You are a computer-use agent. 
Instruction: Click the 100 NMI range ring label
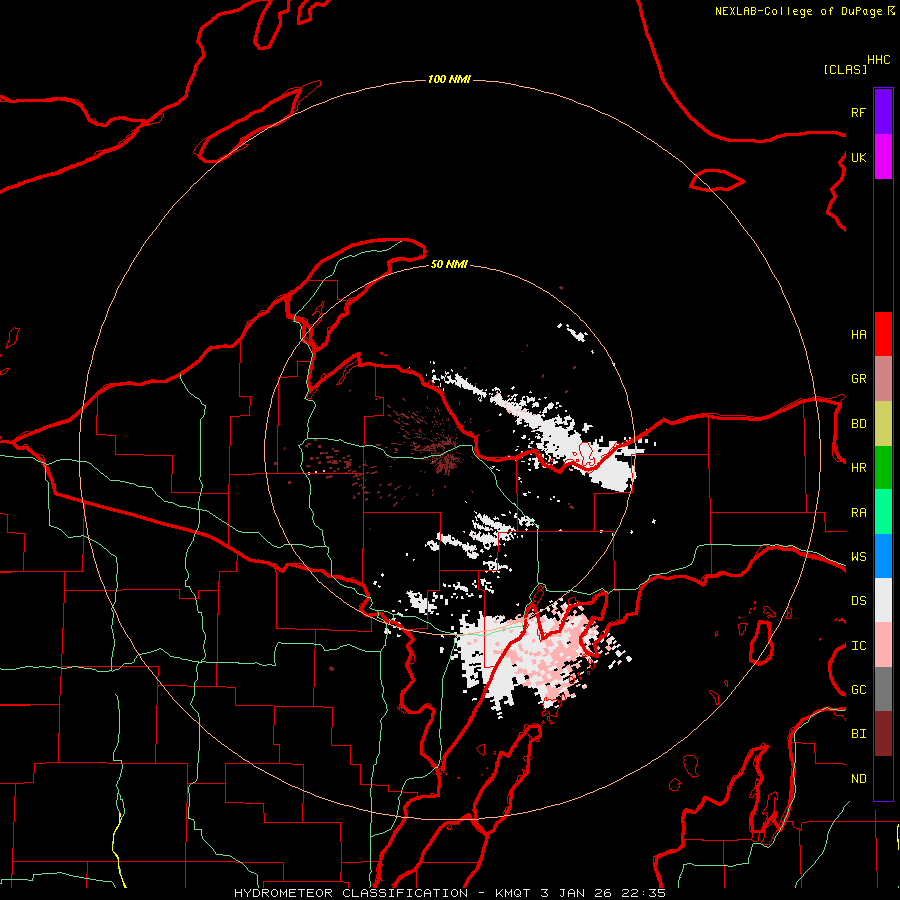tap(449, 79)
